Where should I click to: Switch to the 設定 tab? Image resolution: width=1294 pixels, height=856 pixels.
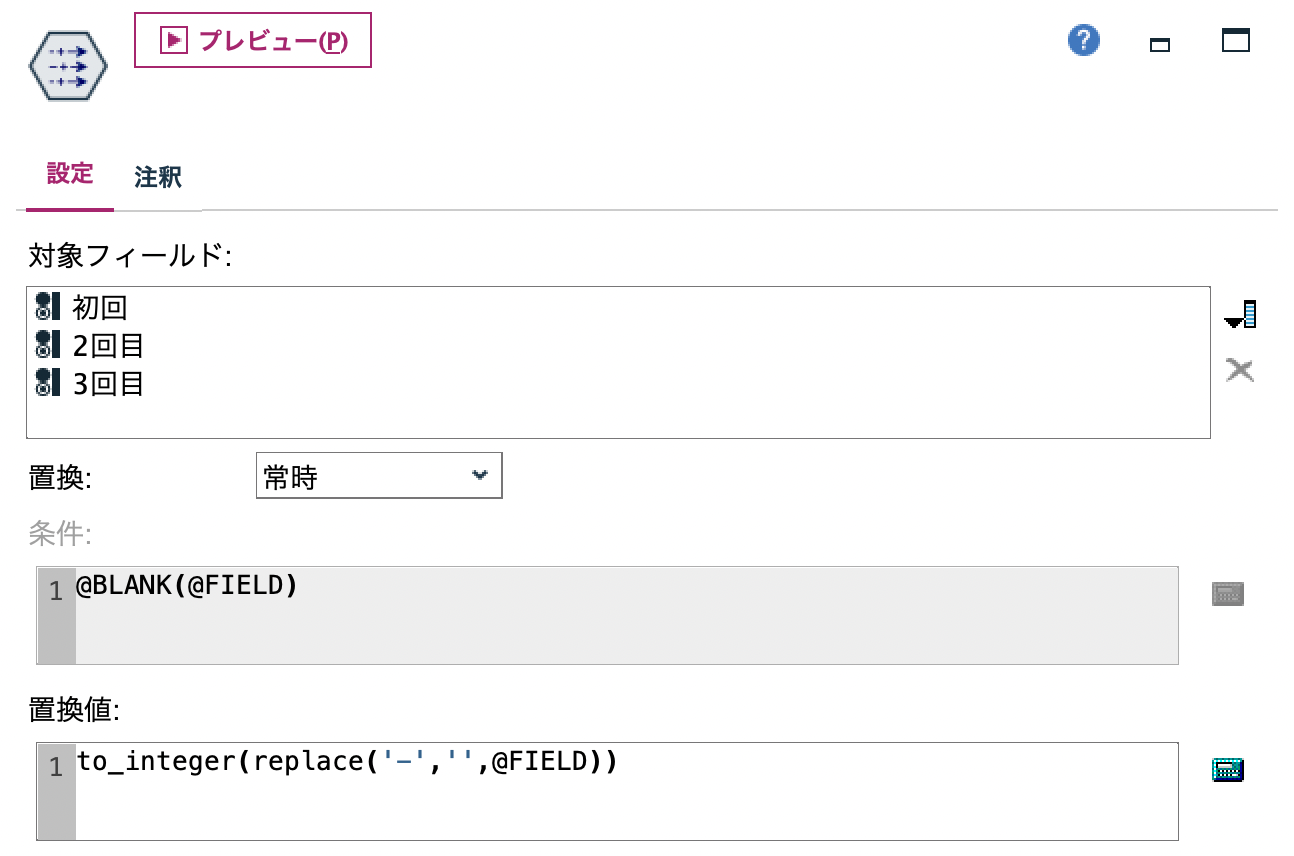click(x=69, y=173)
